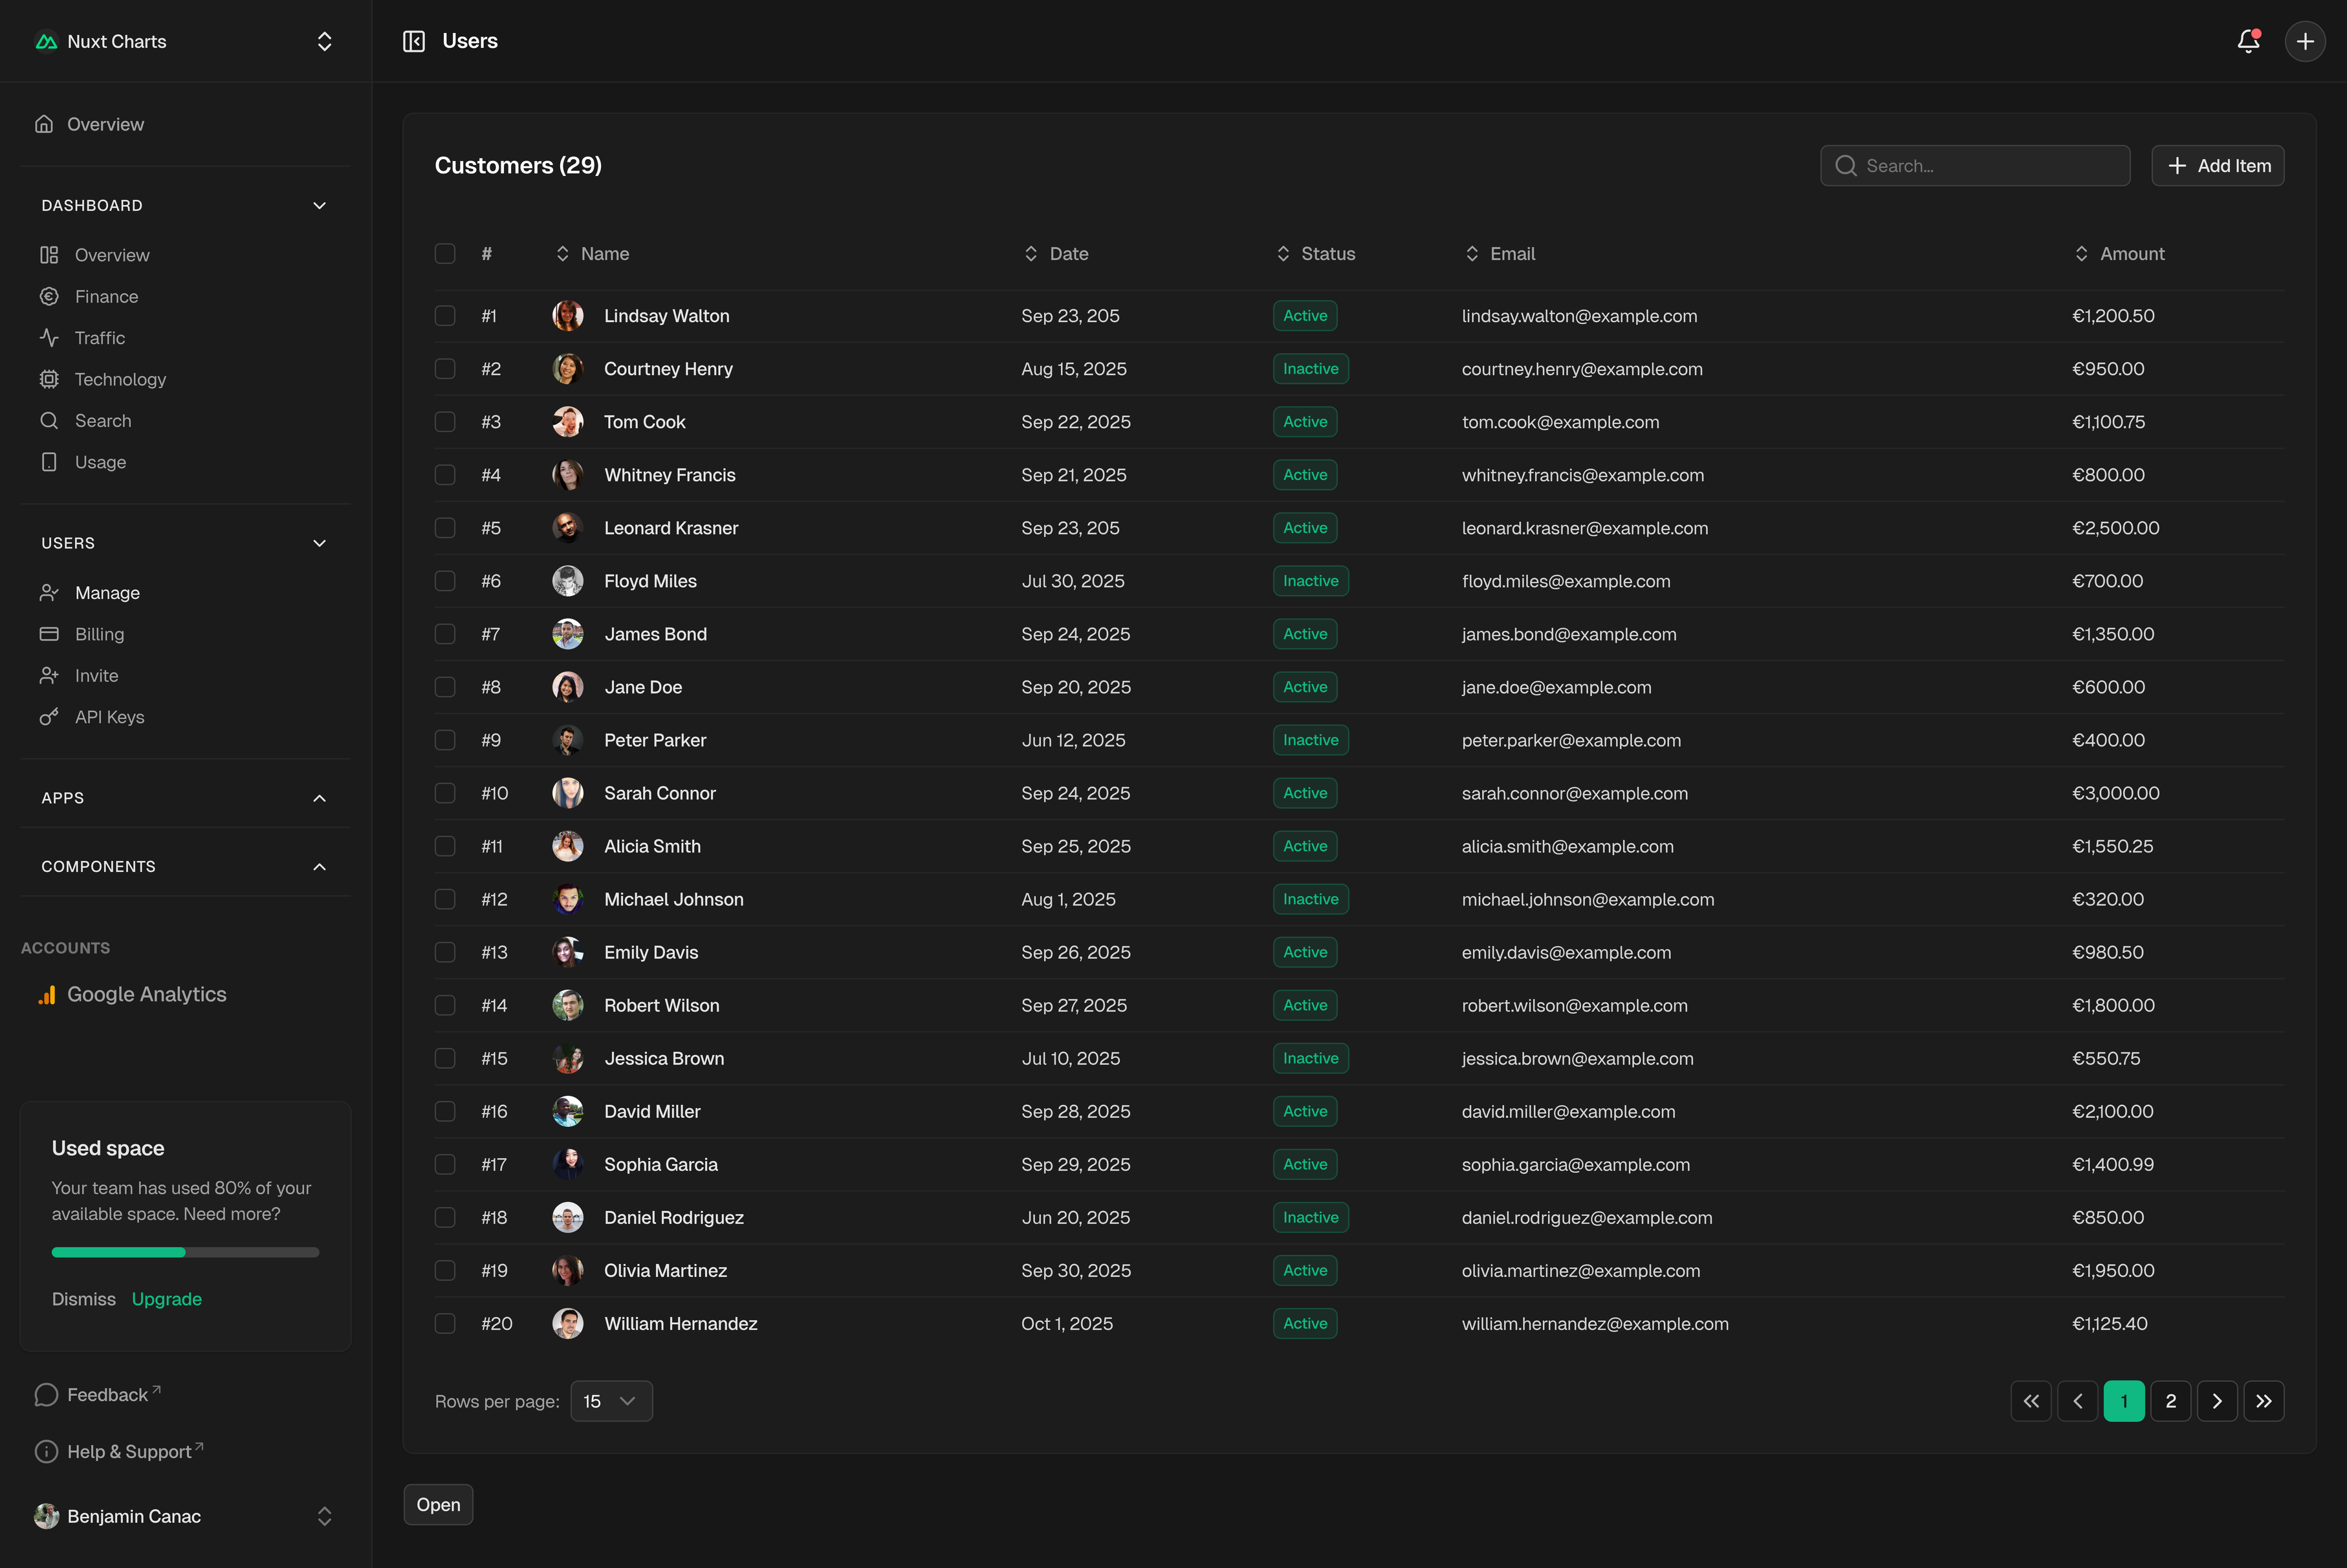
Task: Jump to last page double-arrow icon
Action: click(2263, 1401)
